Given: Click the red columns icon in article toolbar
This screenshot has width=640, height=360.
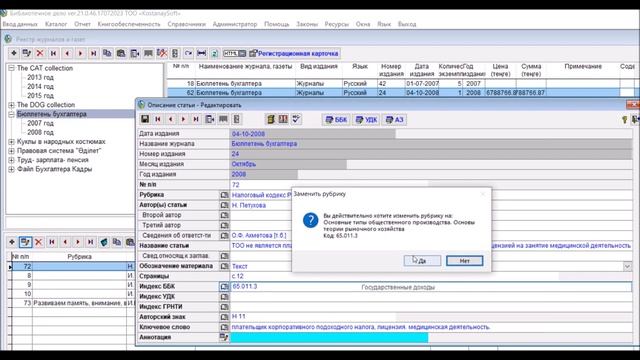Looking at the screenshot, I should [283, 119].
